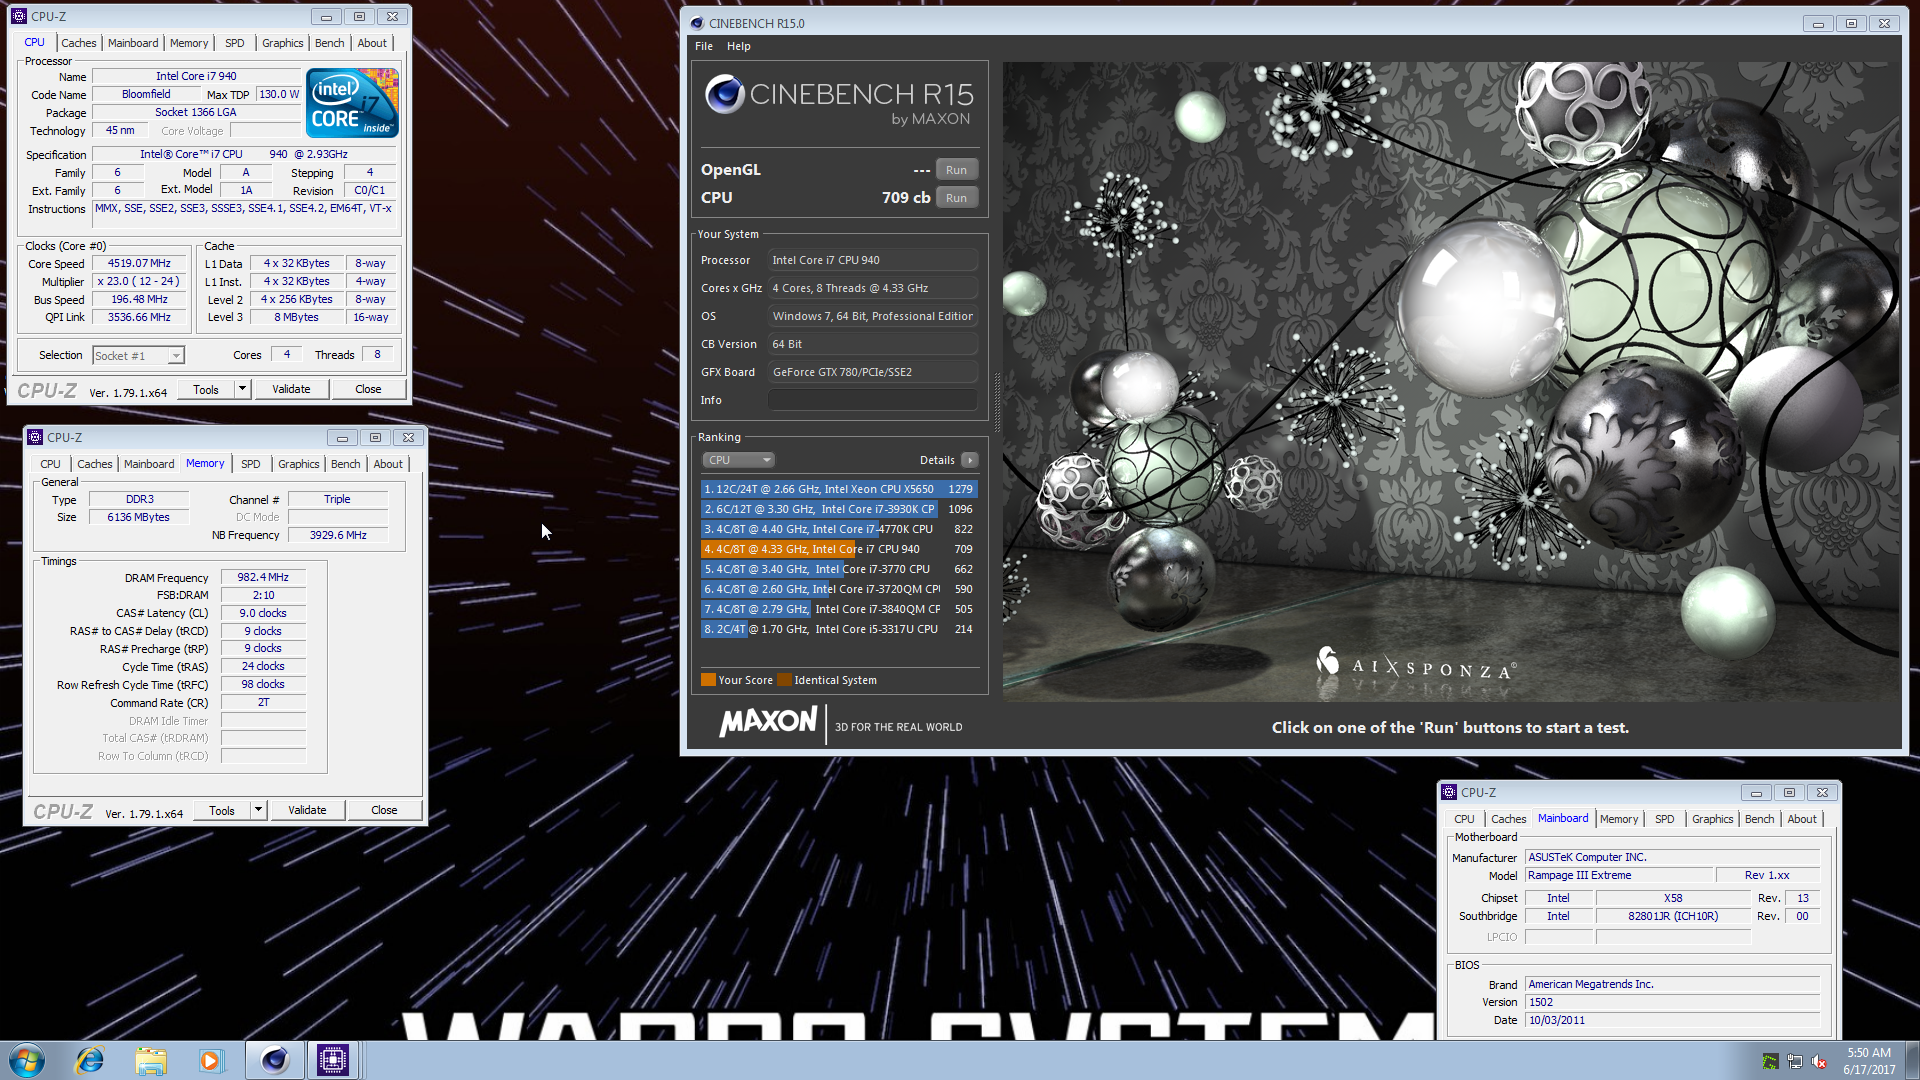
Task: Open File menu in Cinebench
Action: (x=704, y=46)
